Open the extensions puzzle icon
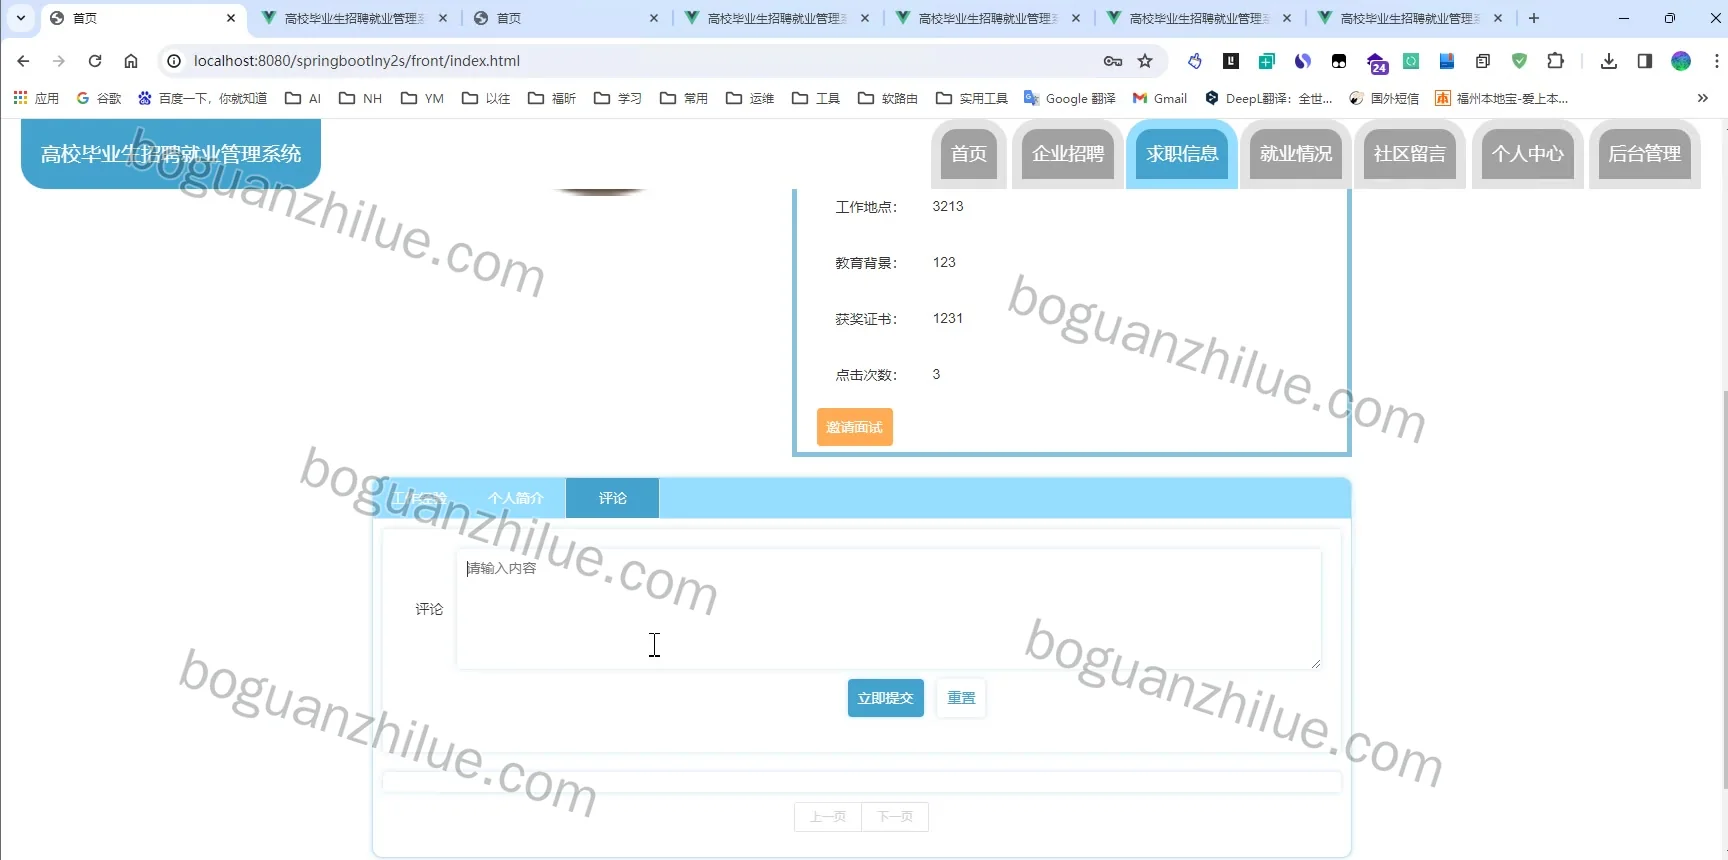 [x=1555, y=61]
